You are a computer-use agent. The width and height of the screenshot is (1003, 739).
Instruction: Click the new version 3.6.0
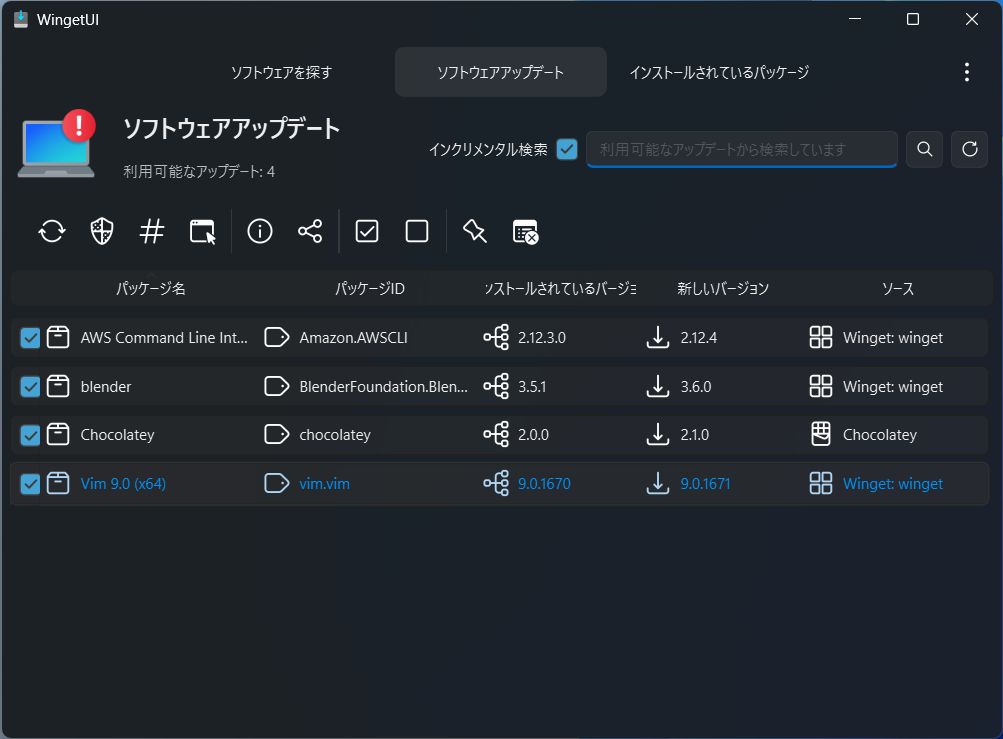point(695,386)
